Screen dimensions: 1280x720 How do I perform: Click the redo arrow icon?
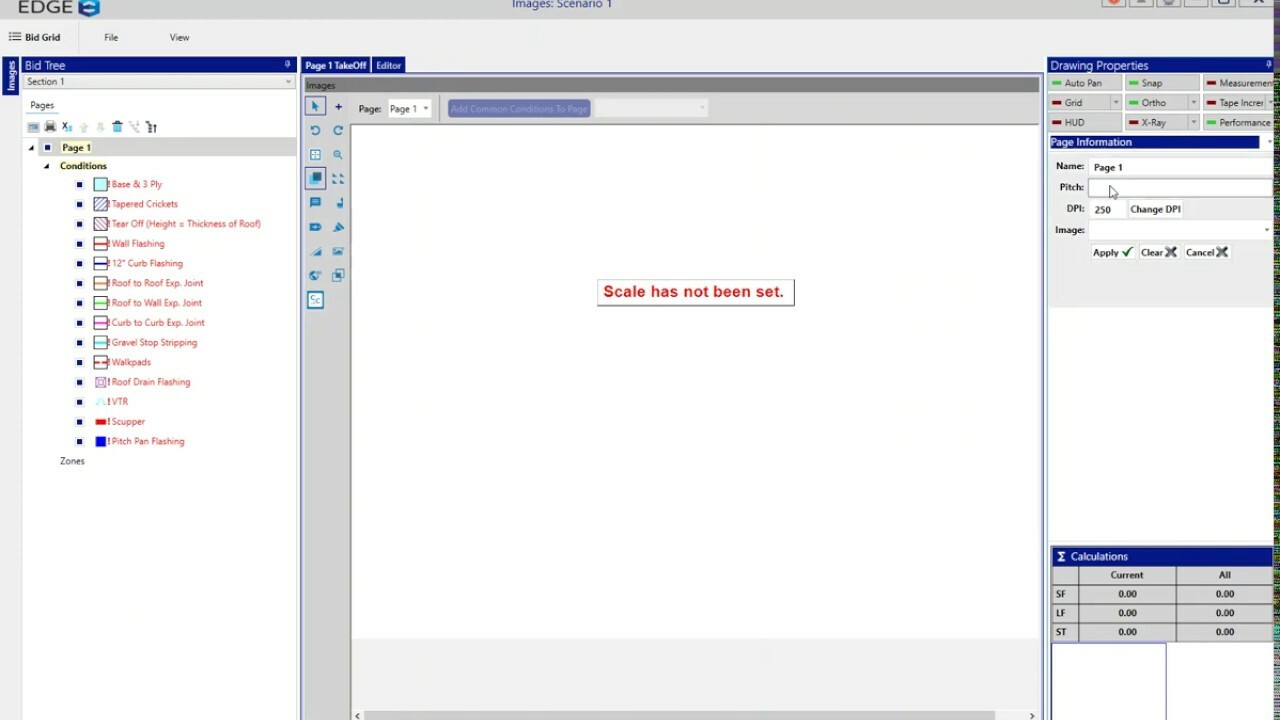(338, 131)
